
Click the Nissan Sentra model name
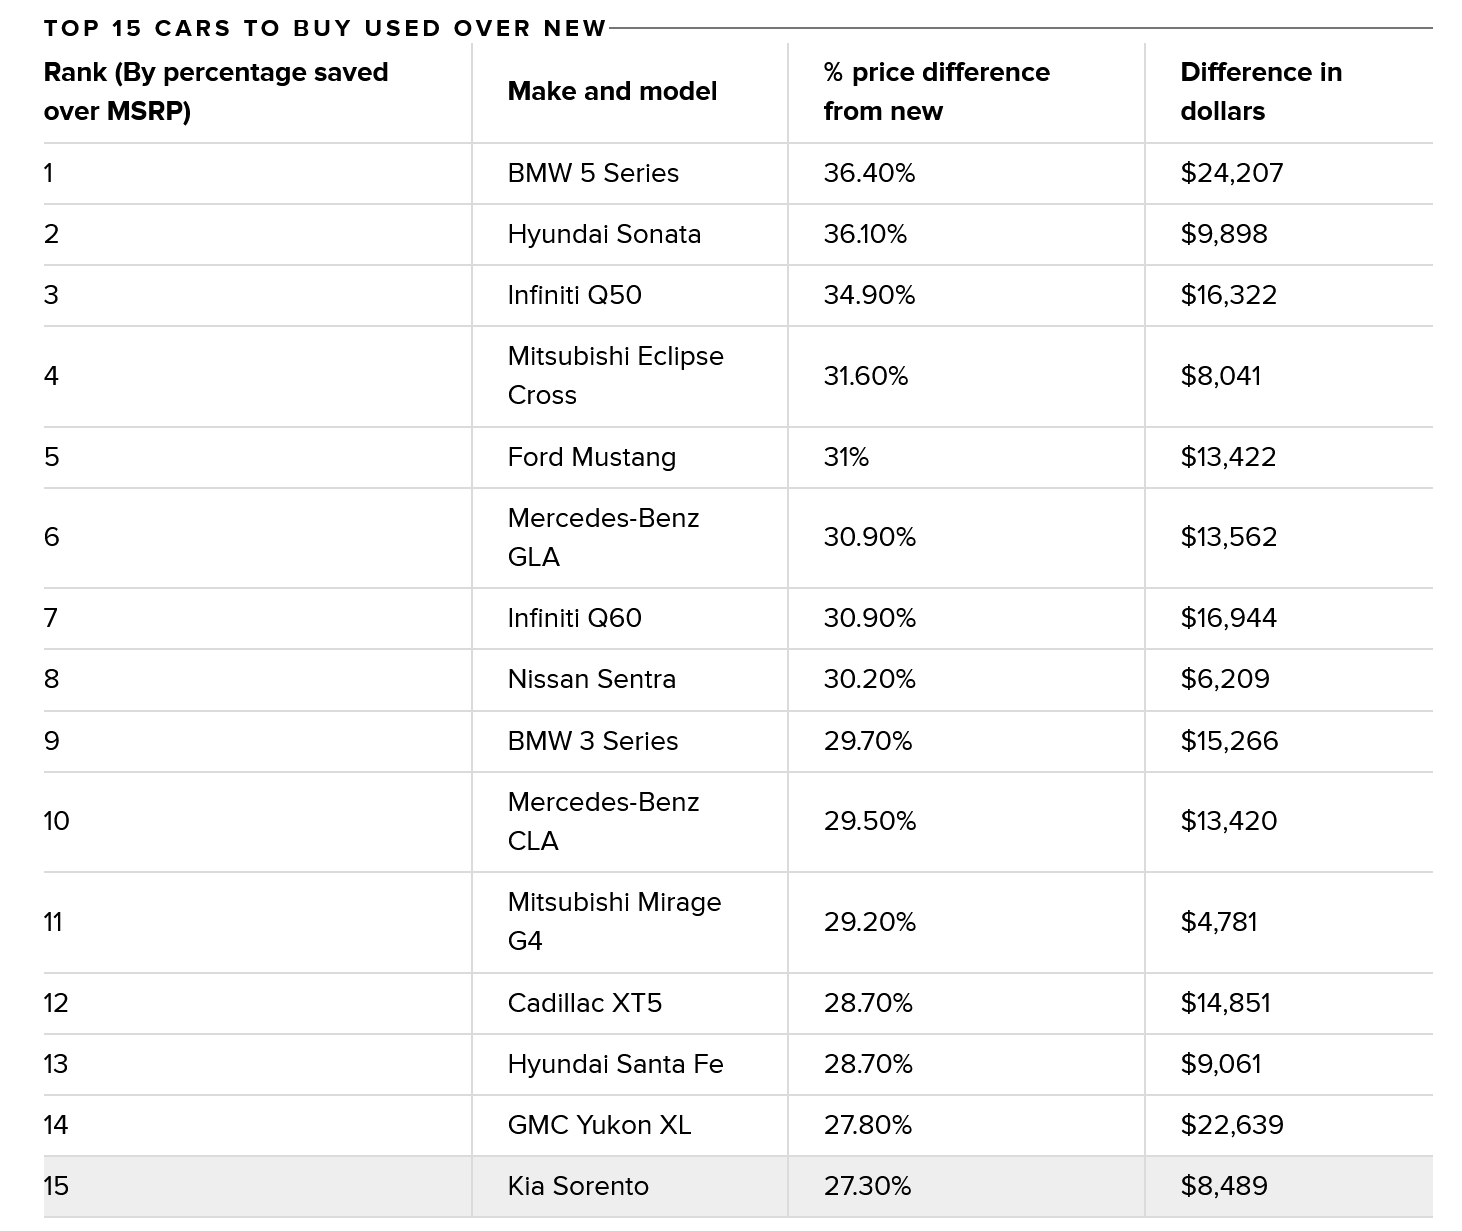coord(591,679)
